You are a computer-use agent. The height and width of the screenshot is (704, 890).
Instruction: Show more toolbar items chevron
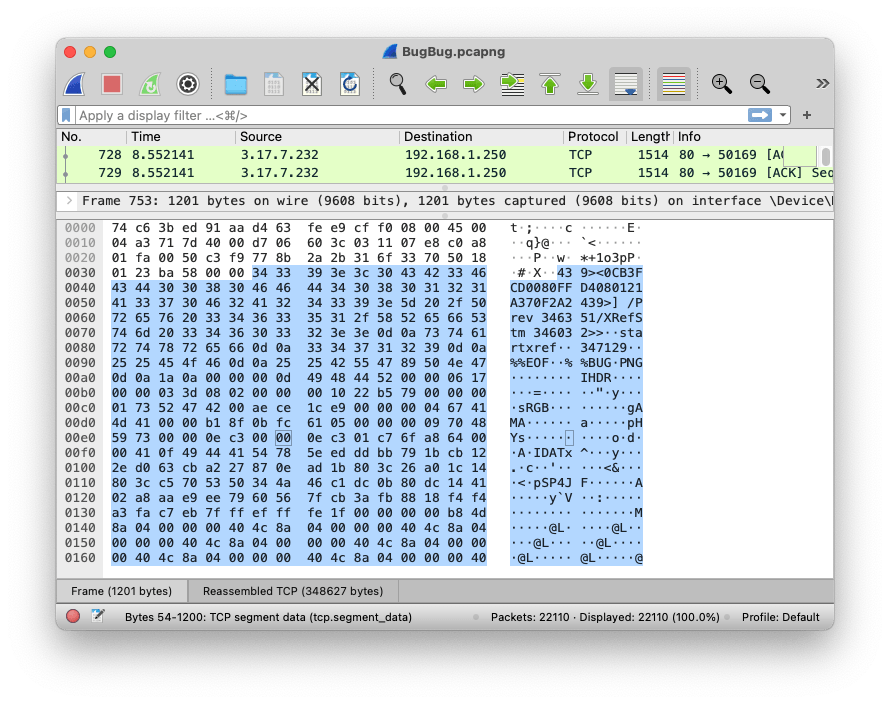click(x=822, y=84)
